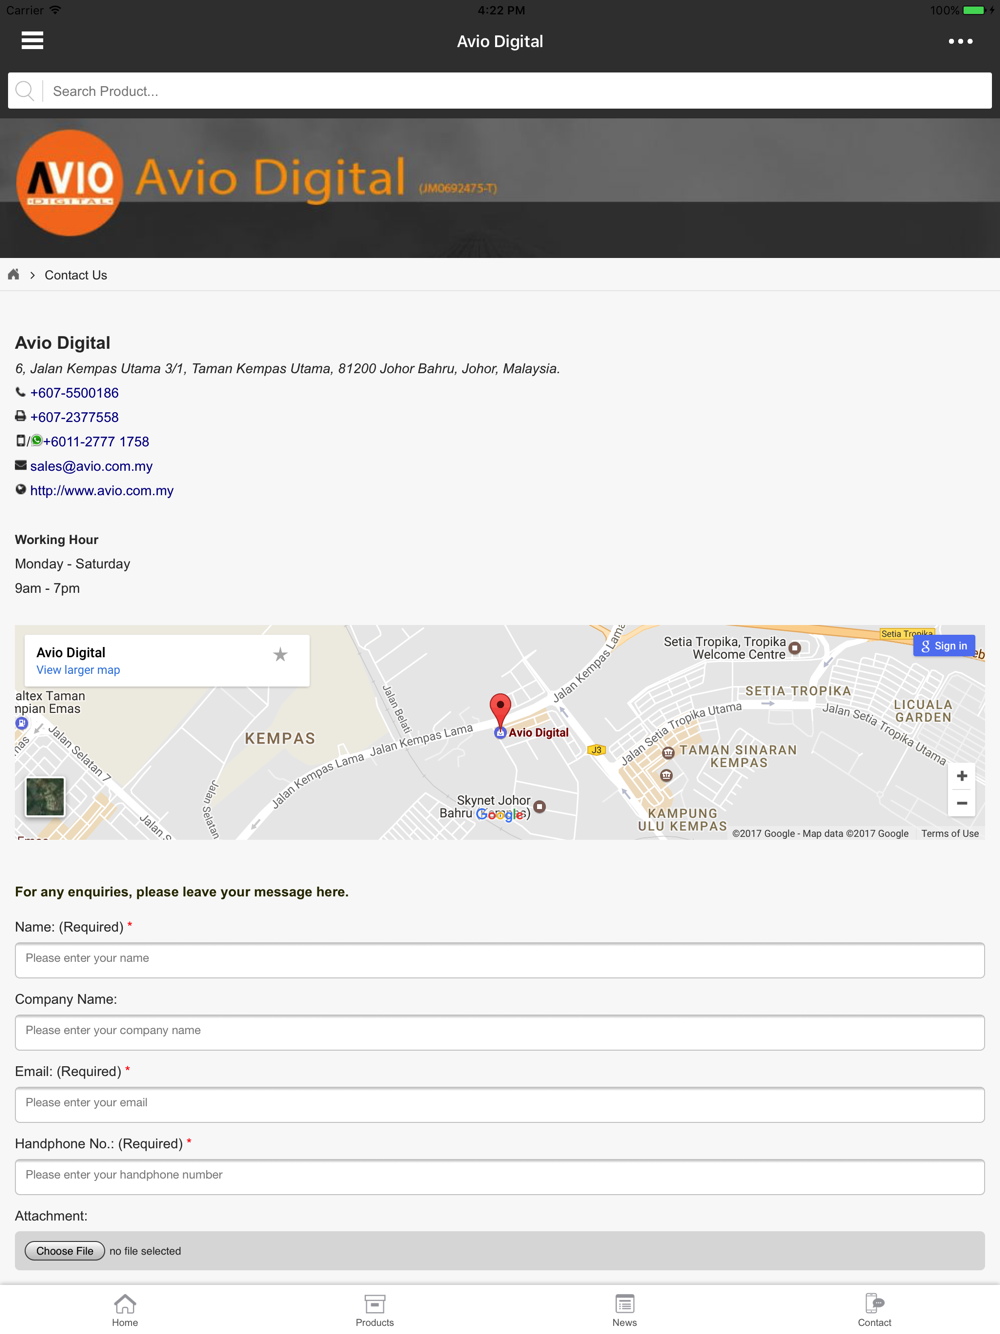The image size is (1000, 1334).
Task: Open the Products tab
Action: (x=375, y=1310)
